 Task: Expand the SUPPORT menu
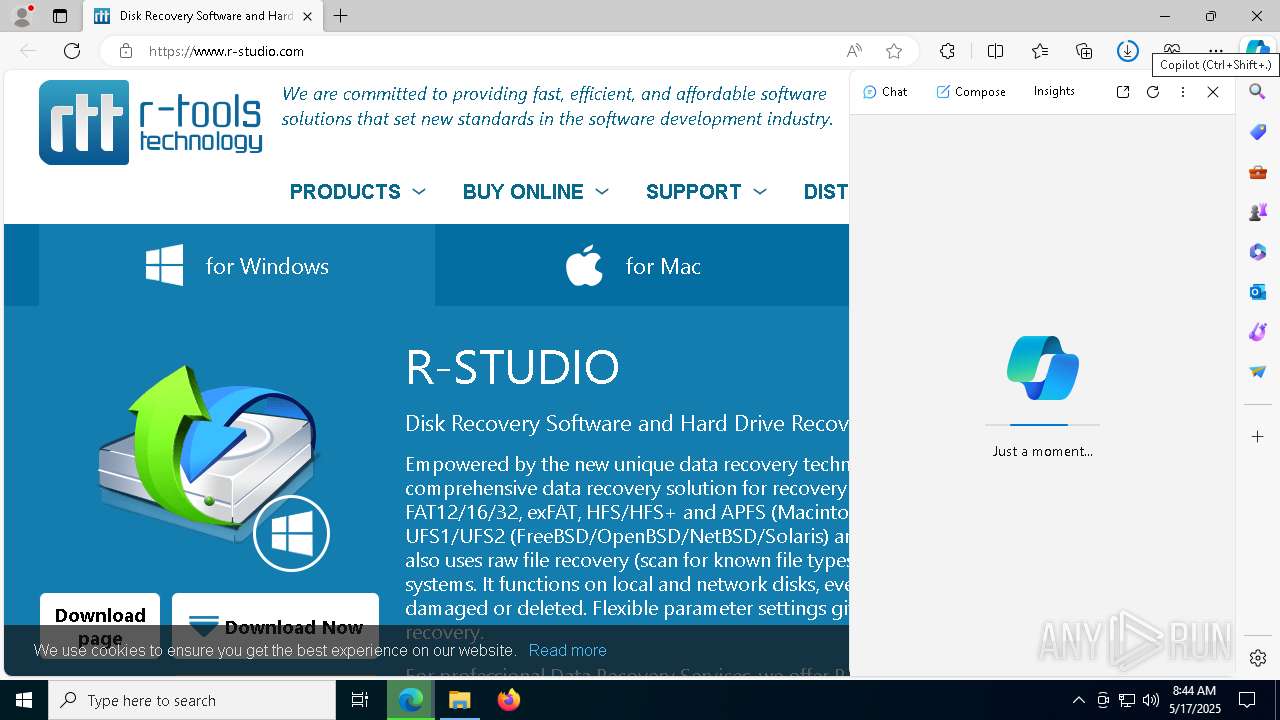click(x=706, y=192)
